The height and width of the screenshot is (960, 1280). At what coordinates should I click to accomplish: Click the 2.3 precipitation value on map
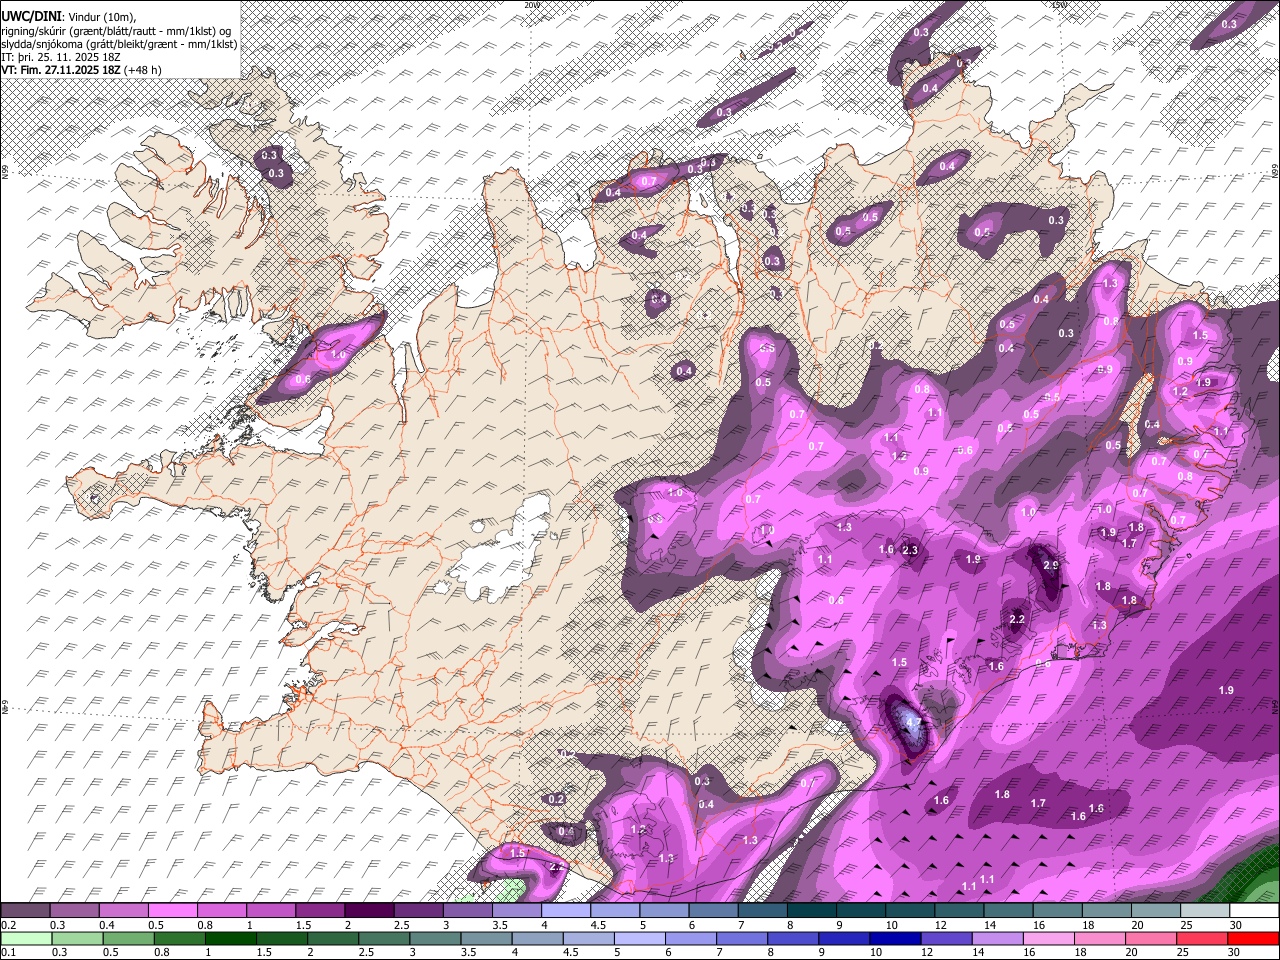tap(910, 550)
